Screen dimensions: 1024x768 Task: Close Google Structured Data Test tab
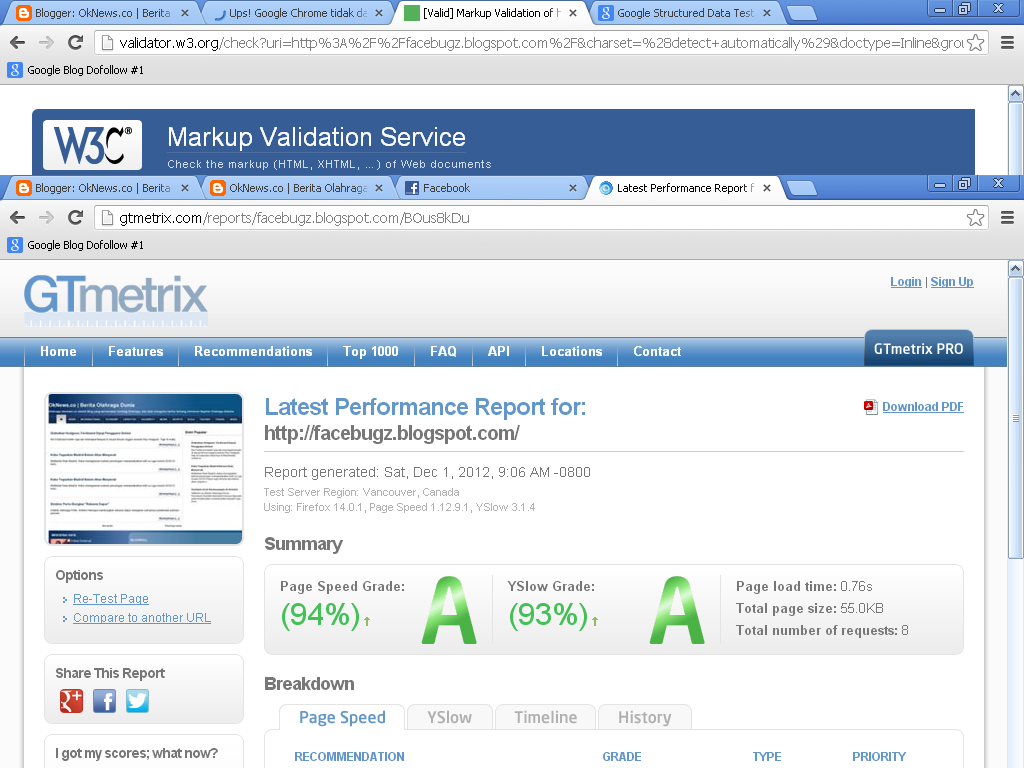point(767,13)
